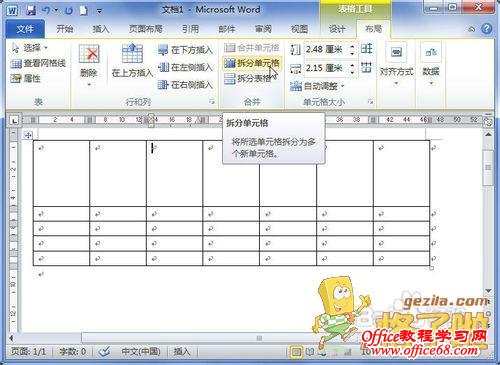Click 在左侧插入
500x365 pixels.
click(185, 67)
